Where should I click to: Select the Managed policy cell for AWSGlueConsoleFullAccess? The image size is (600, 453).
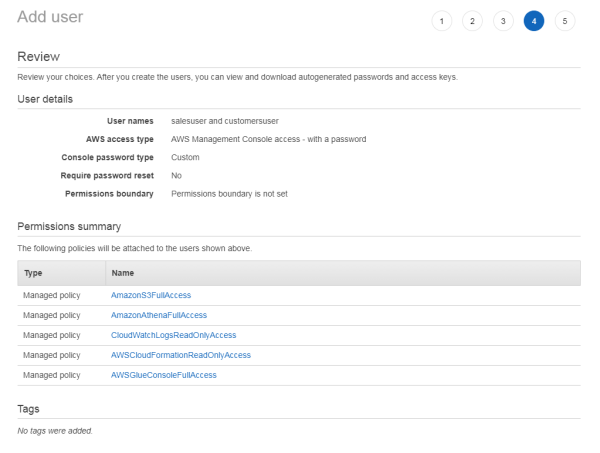[x=51, y=375]
